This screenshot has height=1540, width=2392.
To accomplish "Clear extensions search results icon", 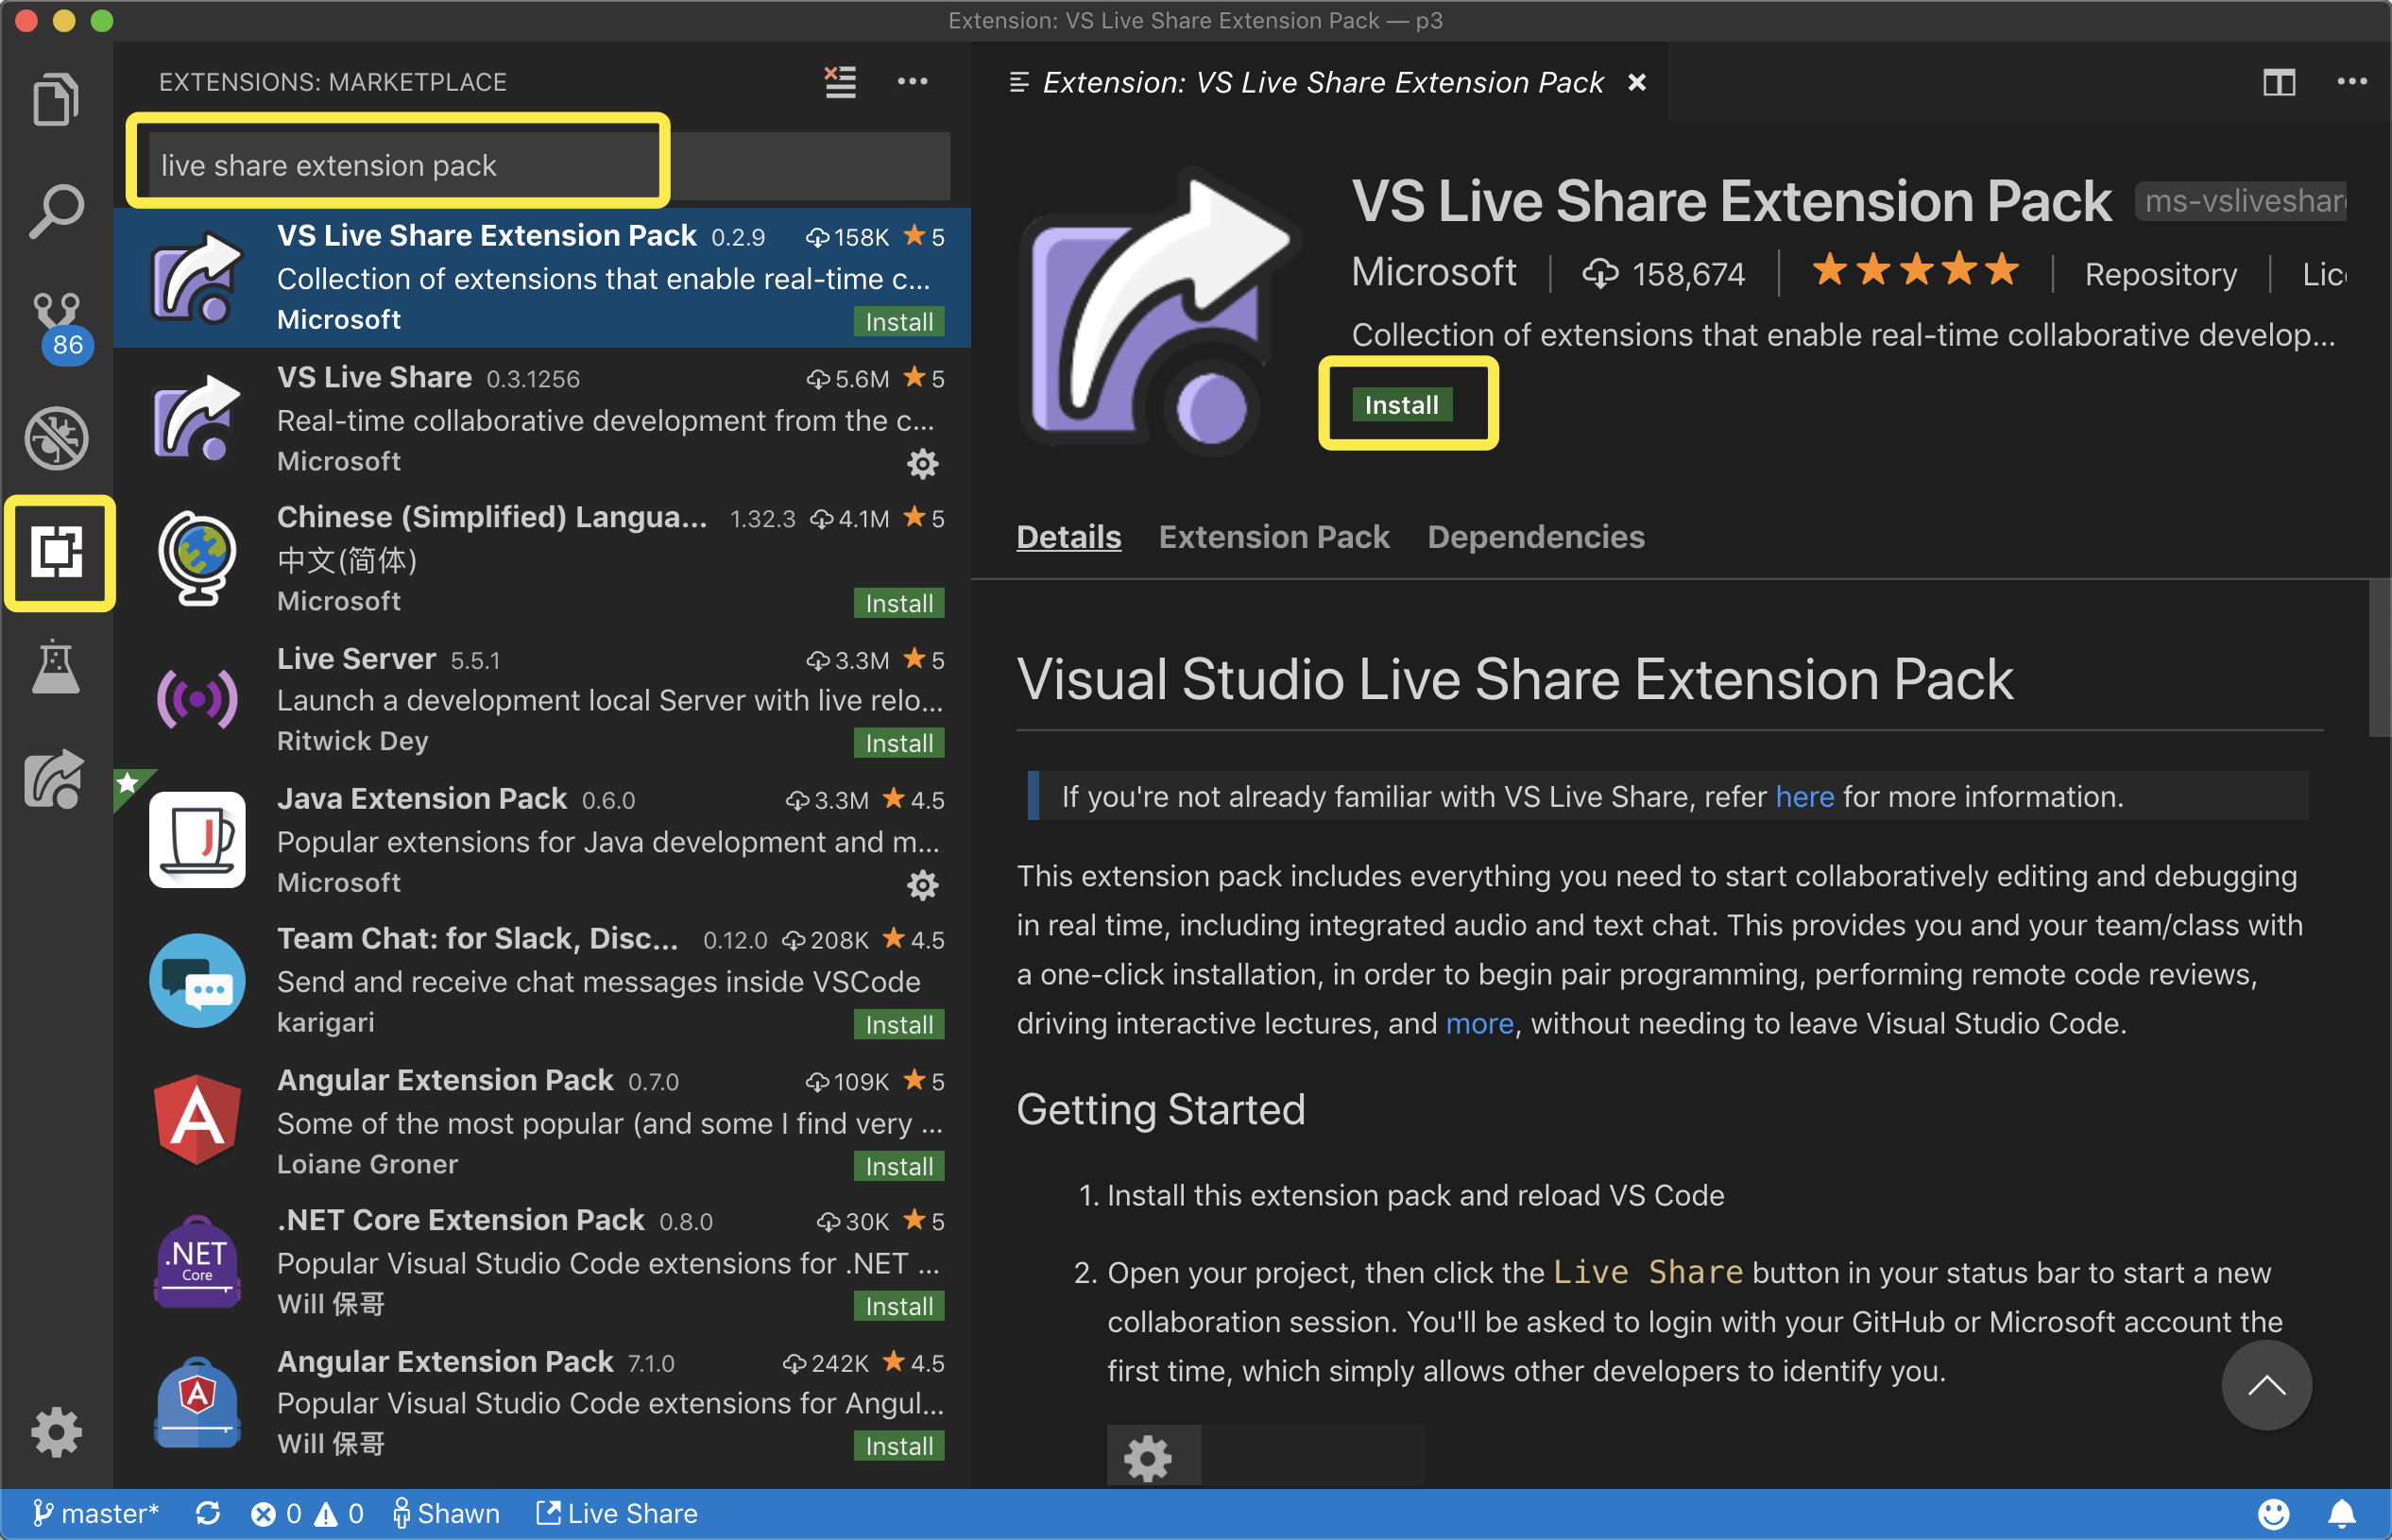I will coord(840,82).
